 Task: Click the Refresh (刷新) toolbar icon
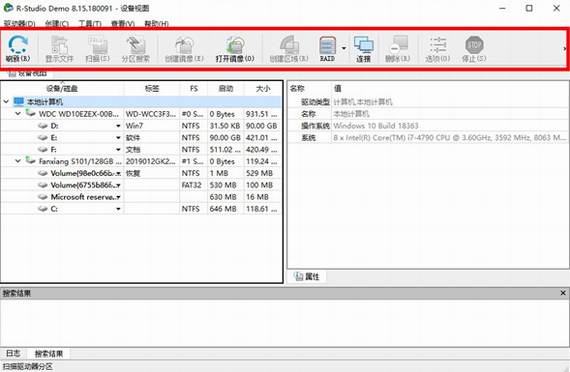pyautogui.click(x=18, y=48)
